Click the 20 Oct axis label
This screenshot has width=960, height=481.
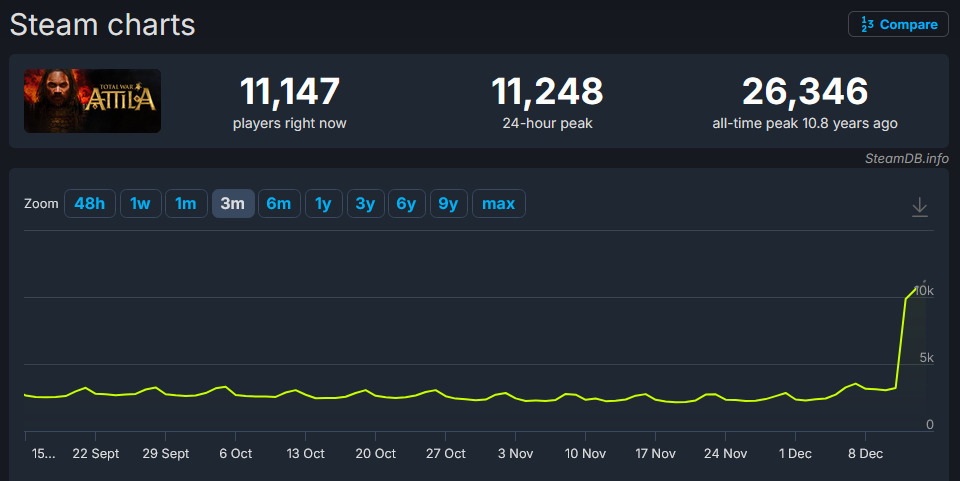tap(375, 453)
